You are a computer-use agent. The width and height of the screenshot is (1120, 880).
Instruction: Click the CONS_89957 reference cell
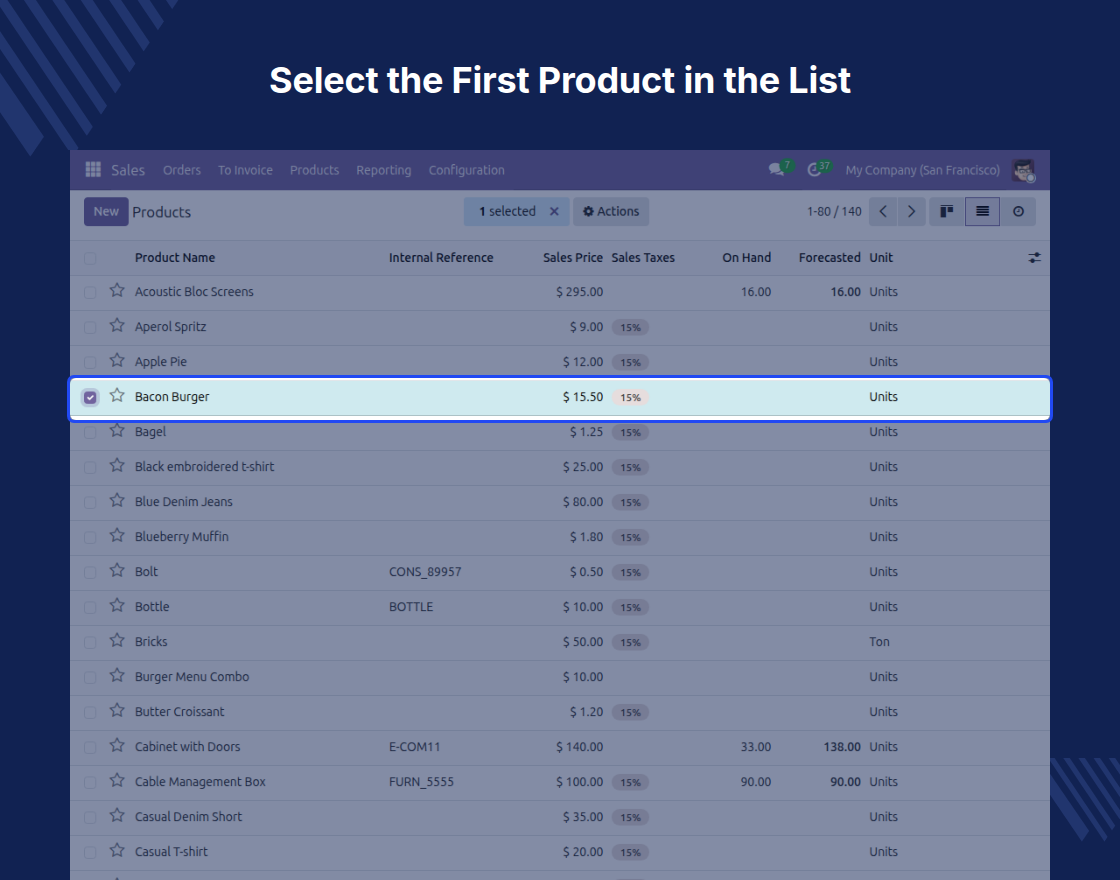pos(425,572)
